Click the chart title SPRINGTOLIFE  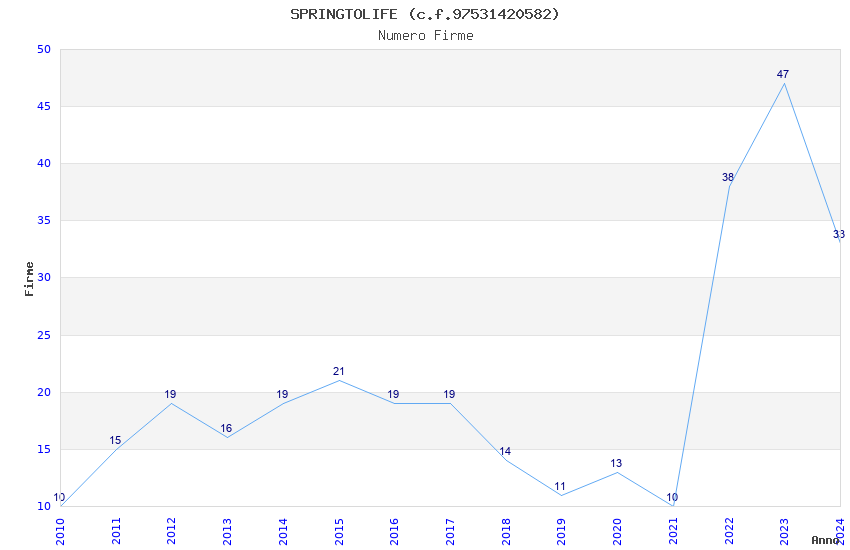pyautogui.click(x=425, y=14)
